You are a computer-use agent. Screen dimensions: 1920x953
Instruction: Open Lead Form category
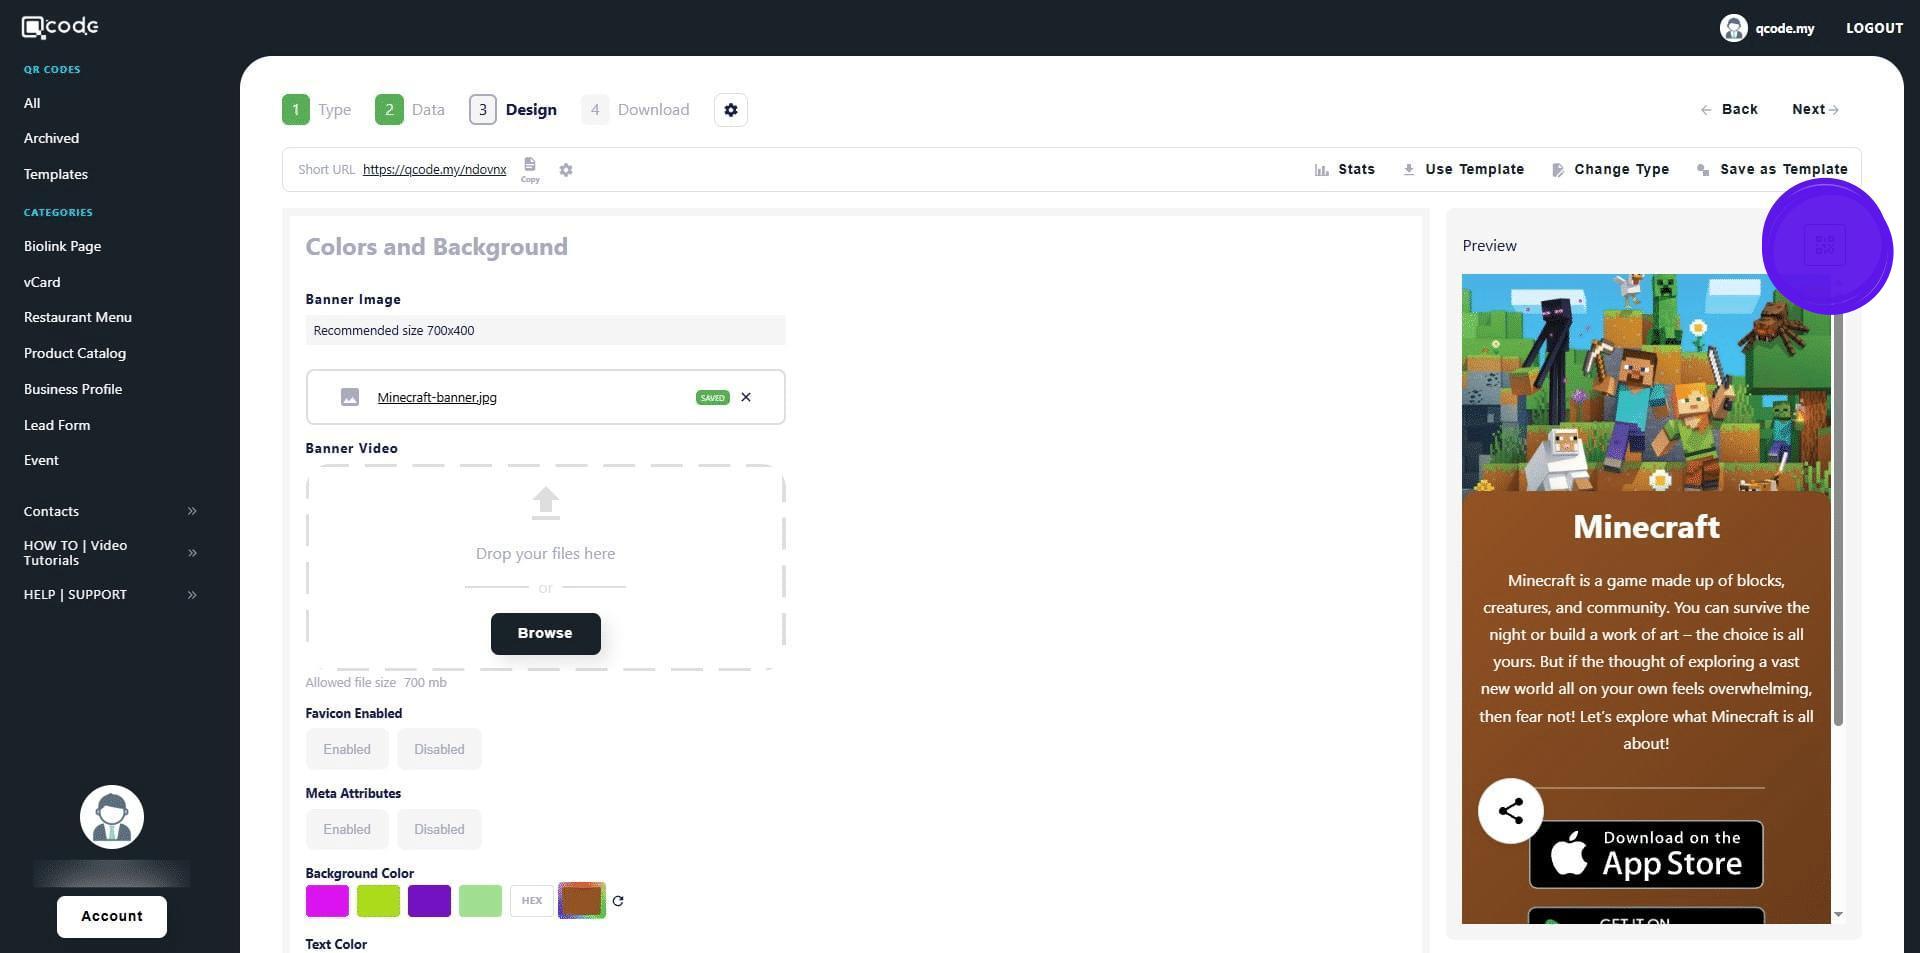57,425
